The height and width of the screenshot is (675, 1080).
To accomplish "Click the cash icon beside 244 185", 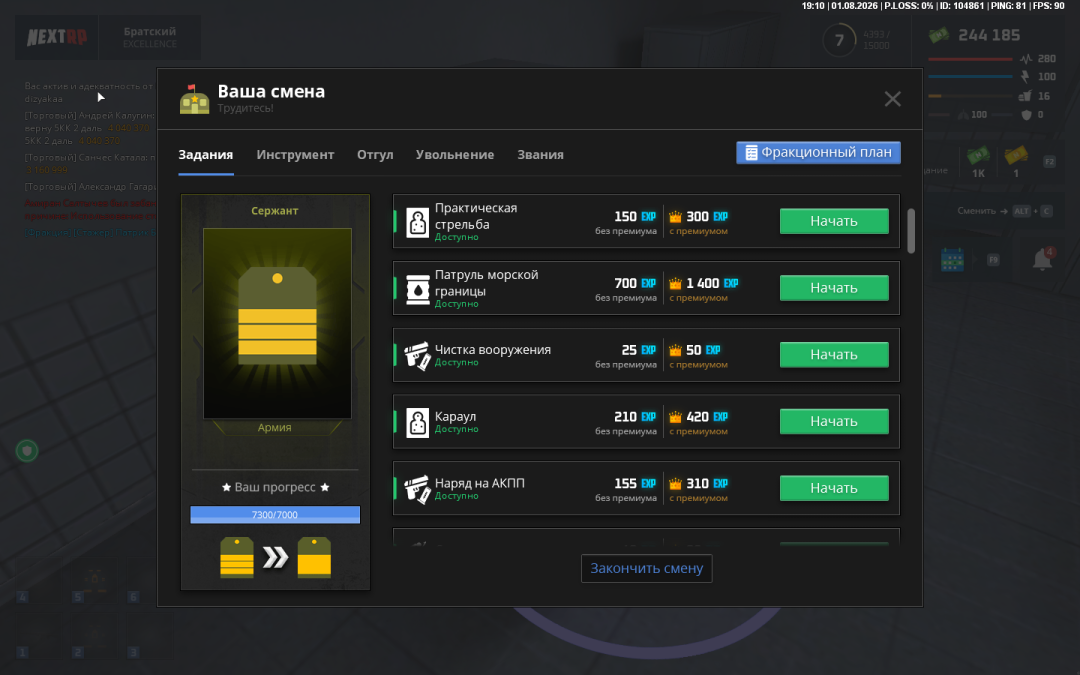I will pos(939,35).
